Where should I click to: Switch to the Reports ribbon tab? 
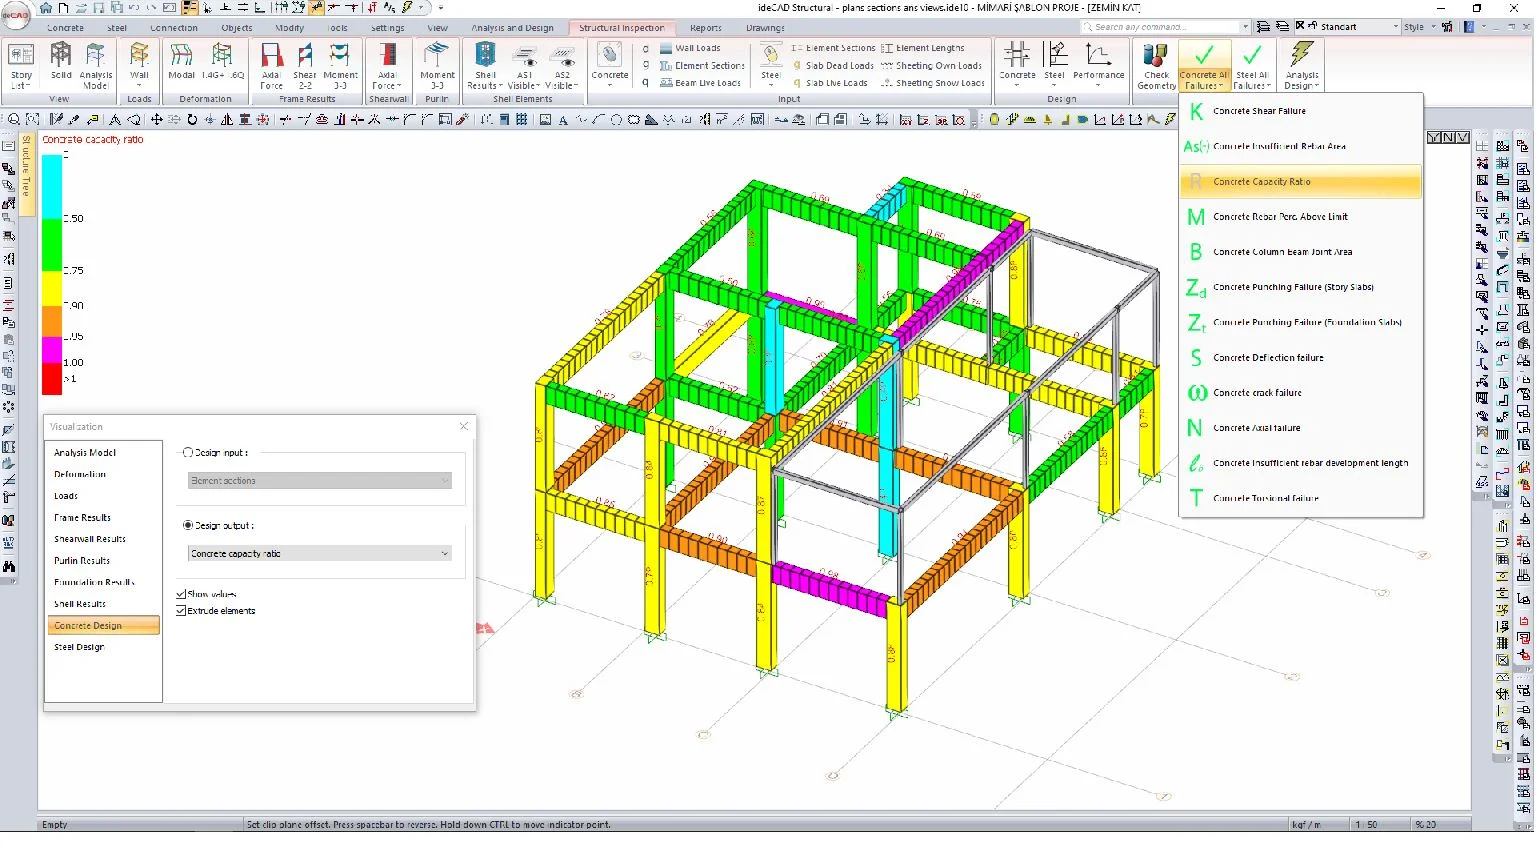coord(705,28)
